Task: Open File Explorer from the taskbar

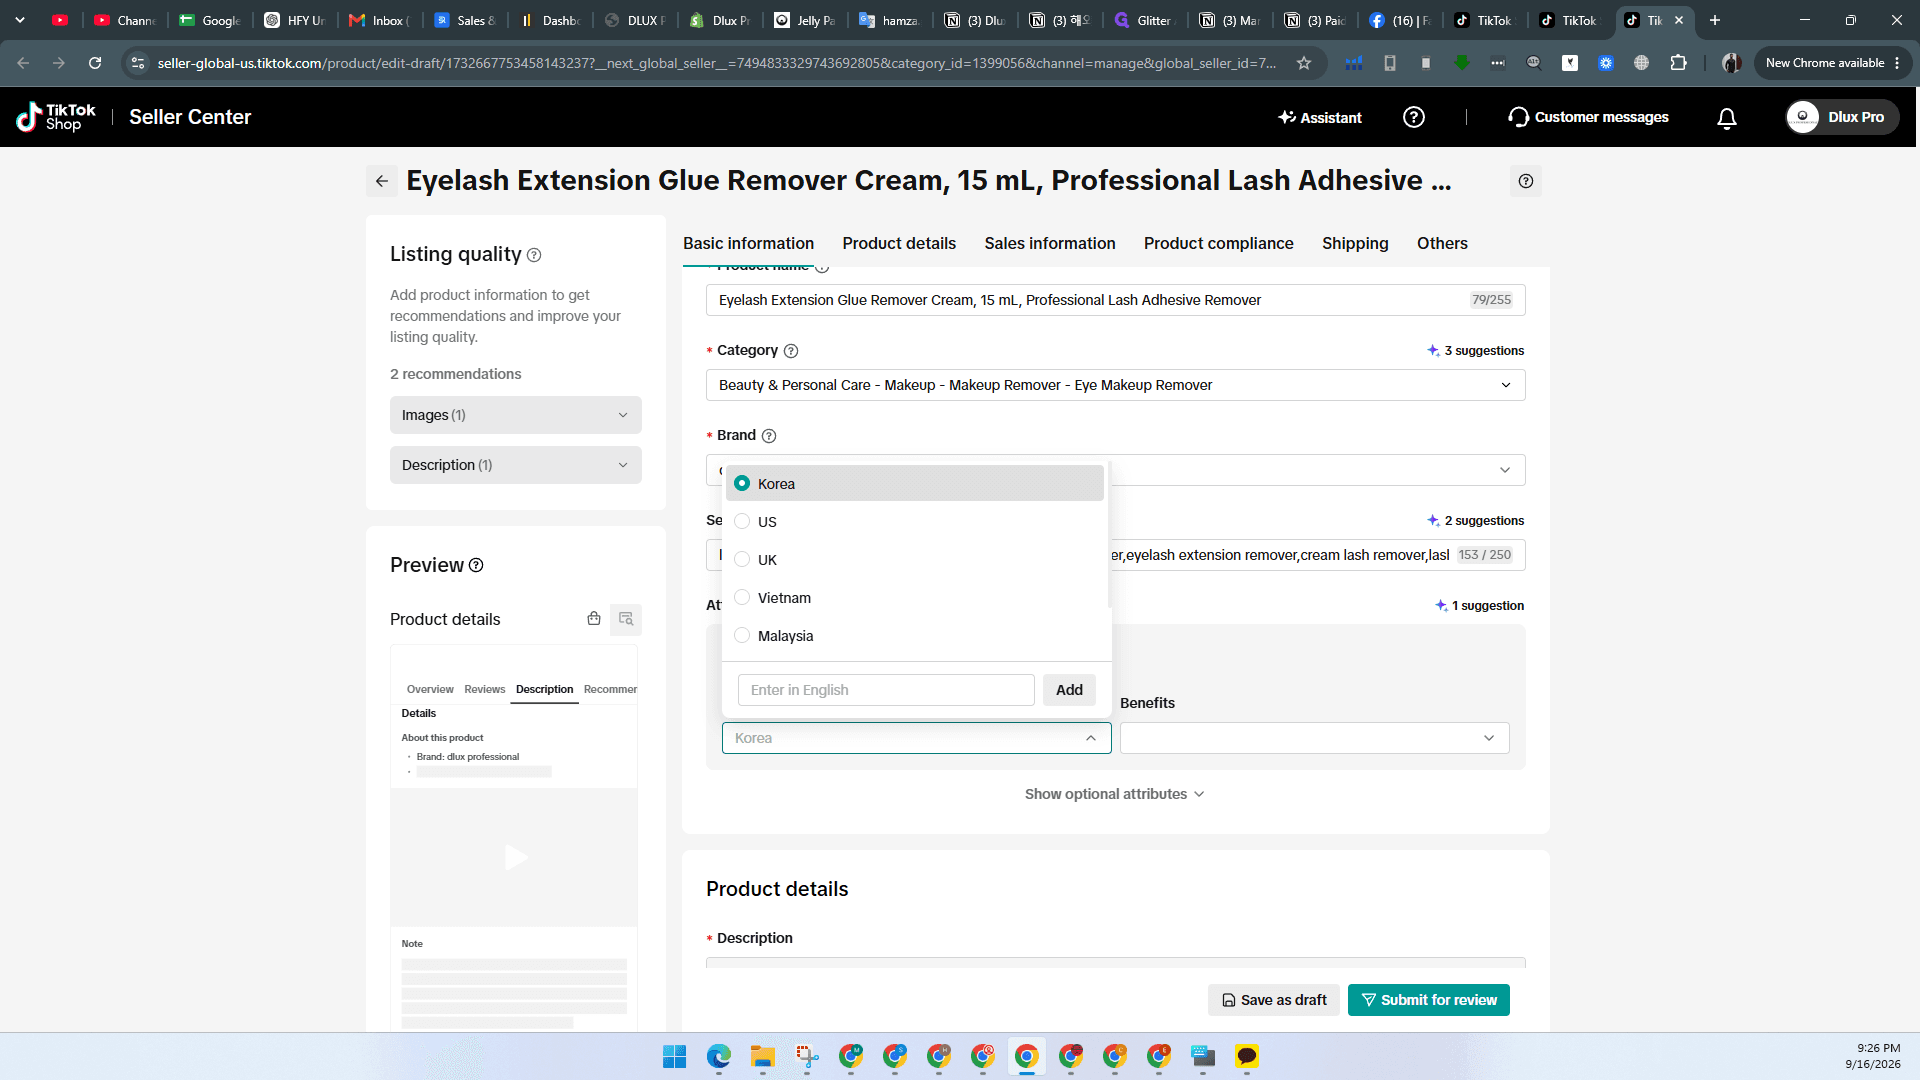Action: (x=763, y=1056)
